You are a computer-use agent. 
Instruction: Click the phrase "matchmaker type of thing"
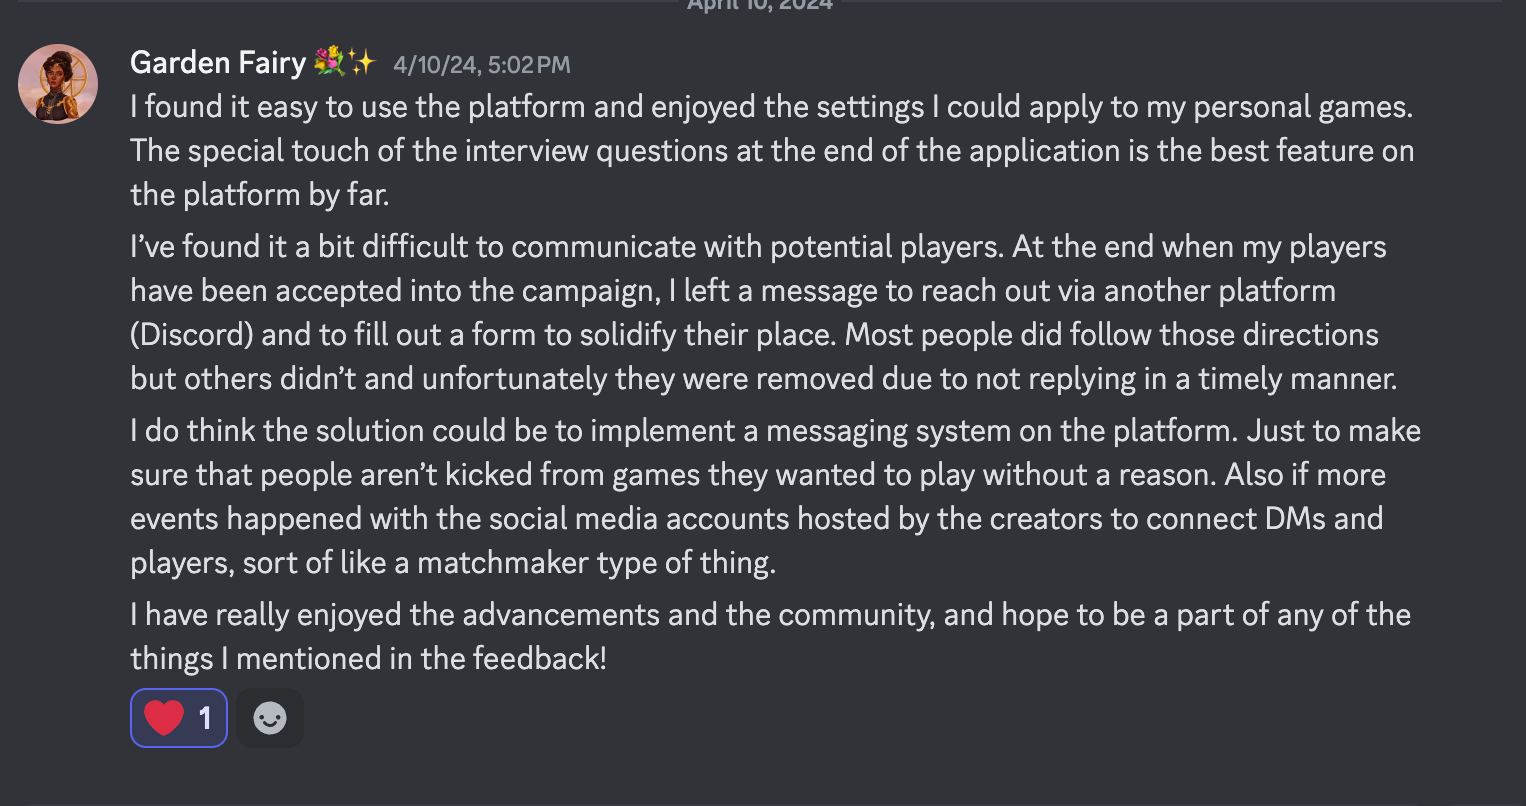[595, 563]
